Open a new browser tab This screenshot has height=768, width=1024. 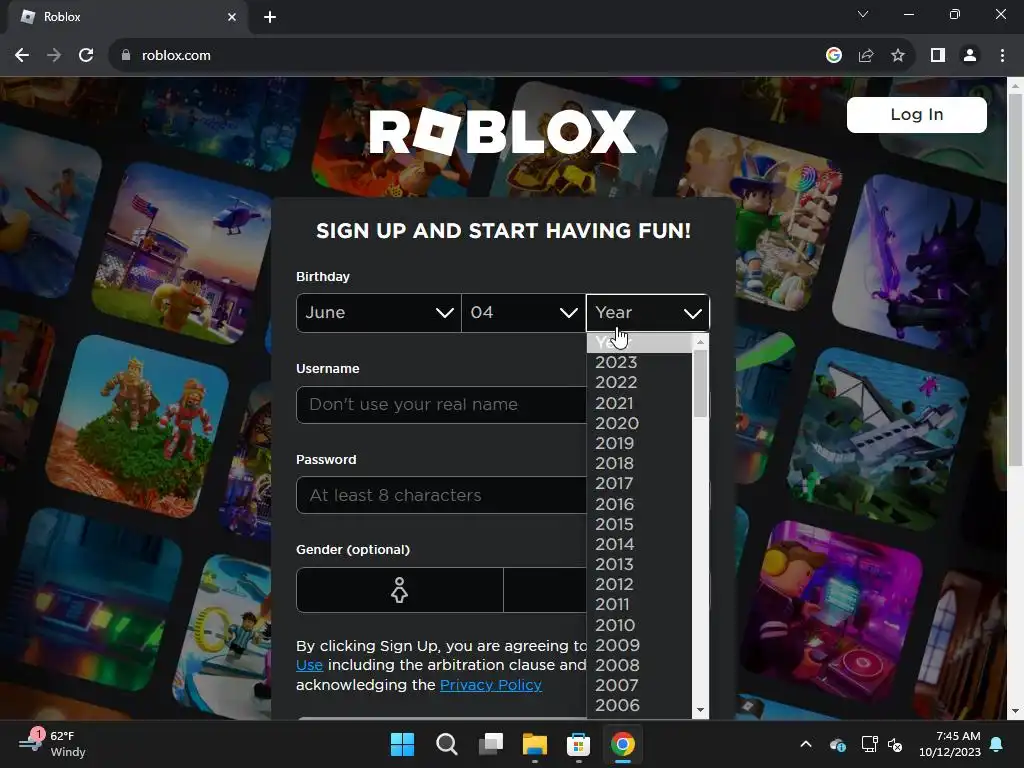(x=270, y=17)
